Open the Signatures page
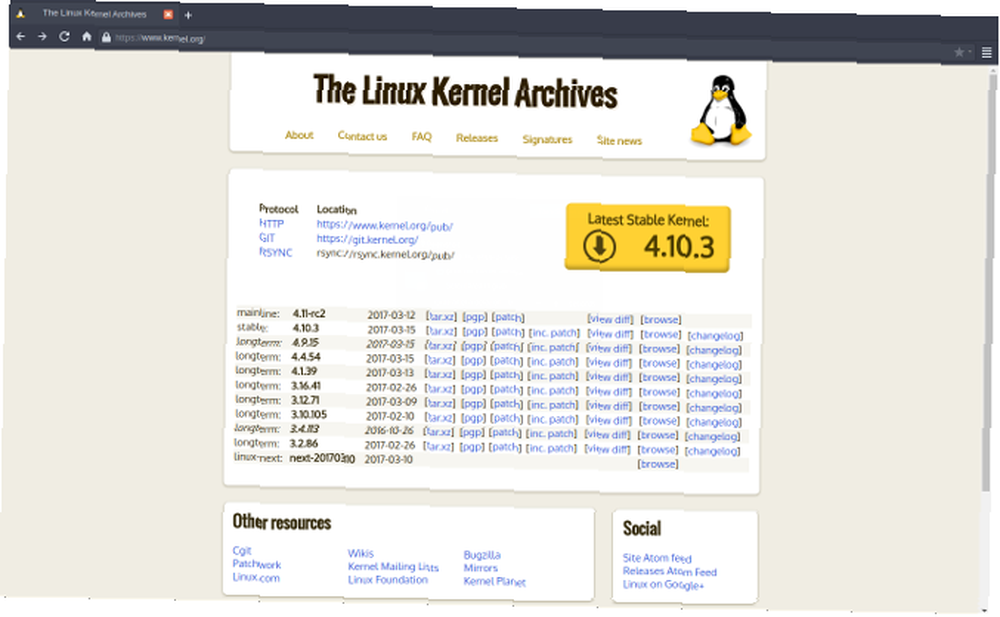This screenshot has width=1000, height=617. [547, 139]
